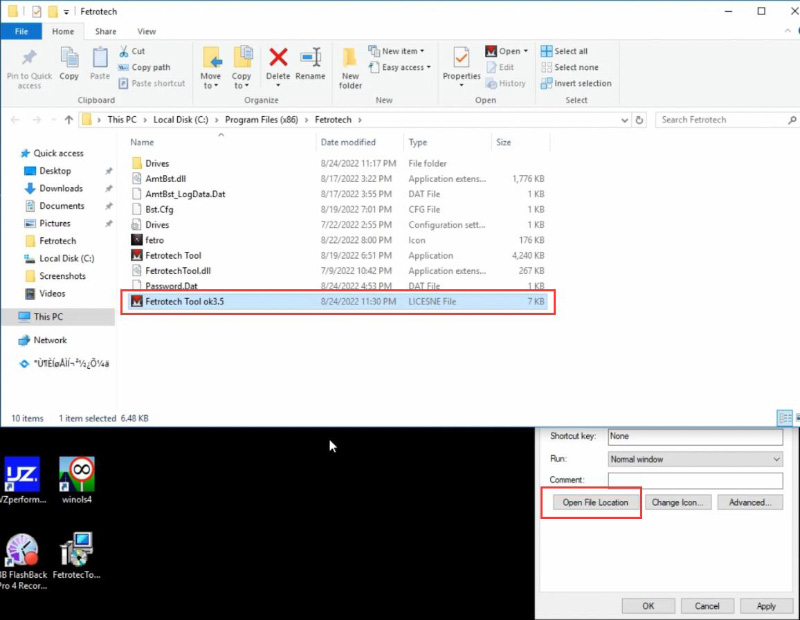Select Screenshots folder in sidebar
The image size is (800, 620).
[62, 276]
